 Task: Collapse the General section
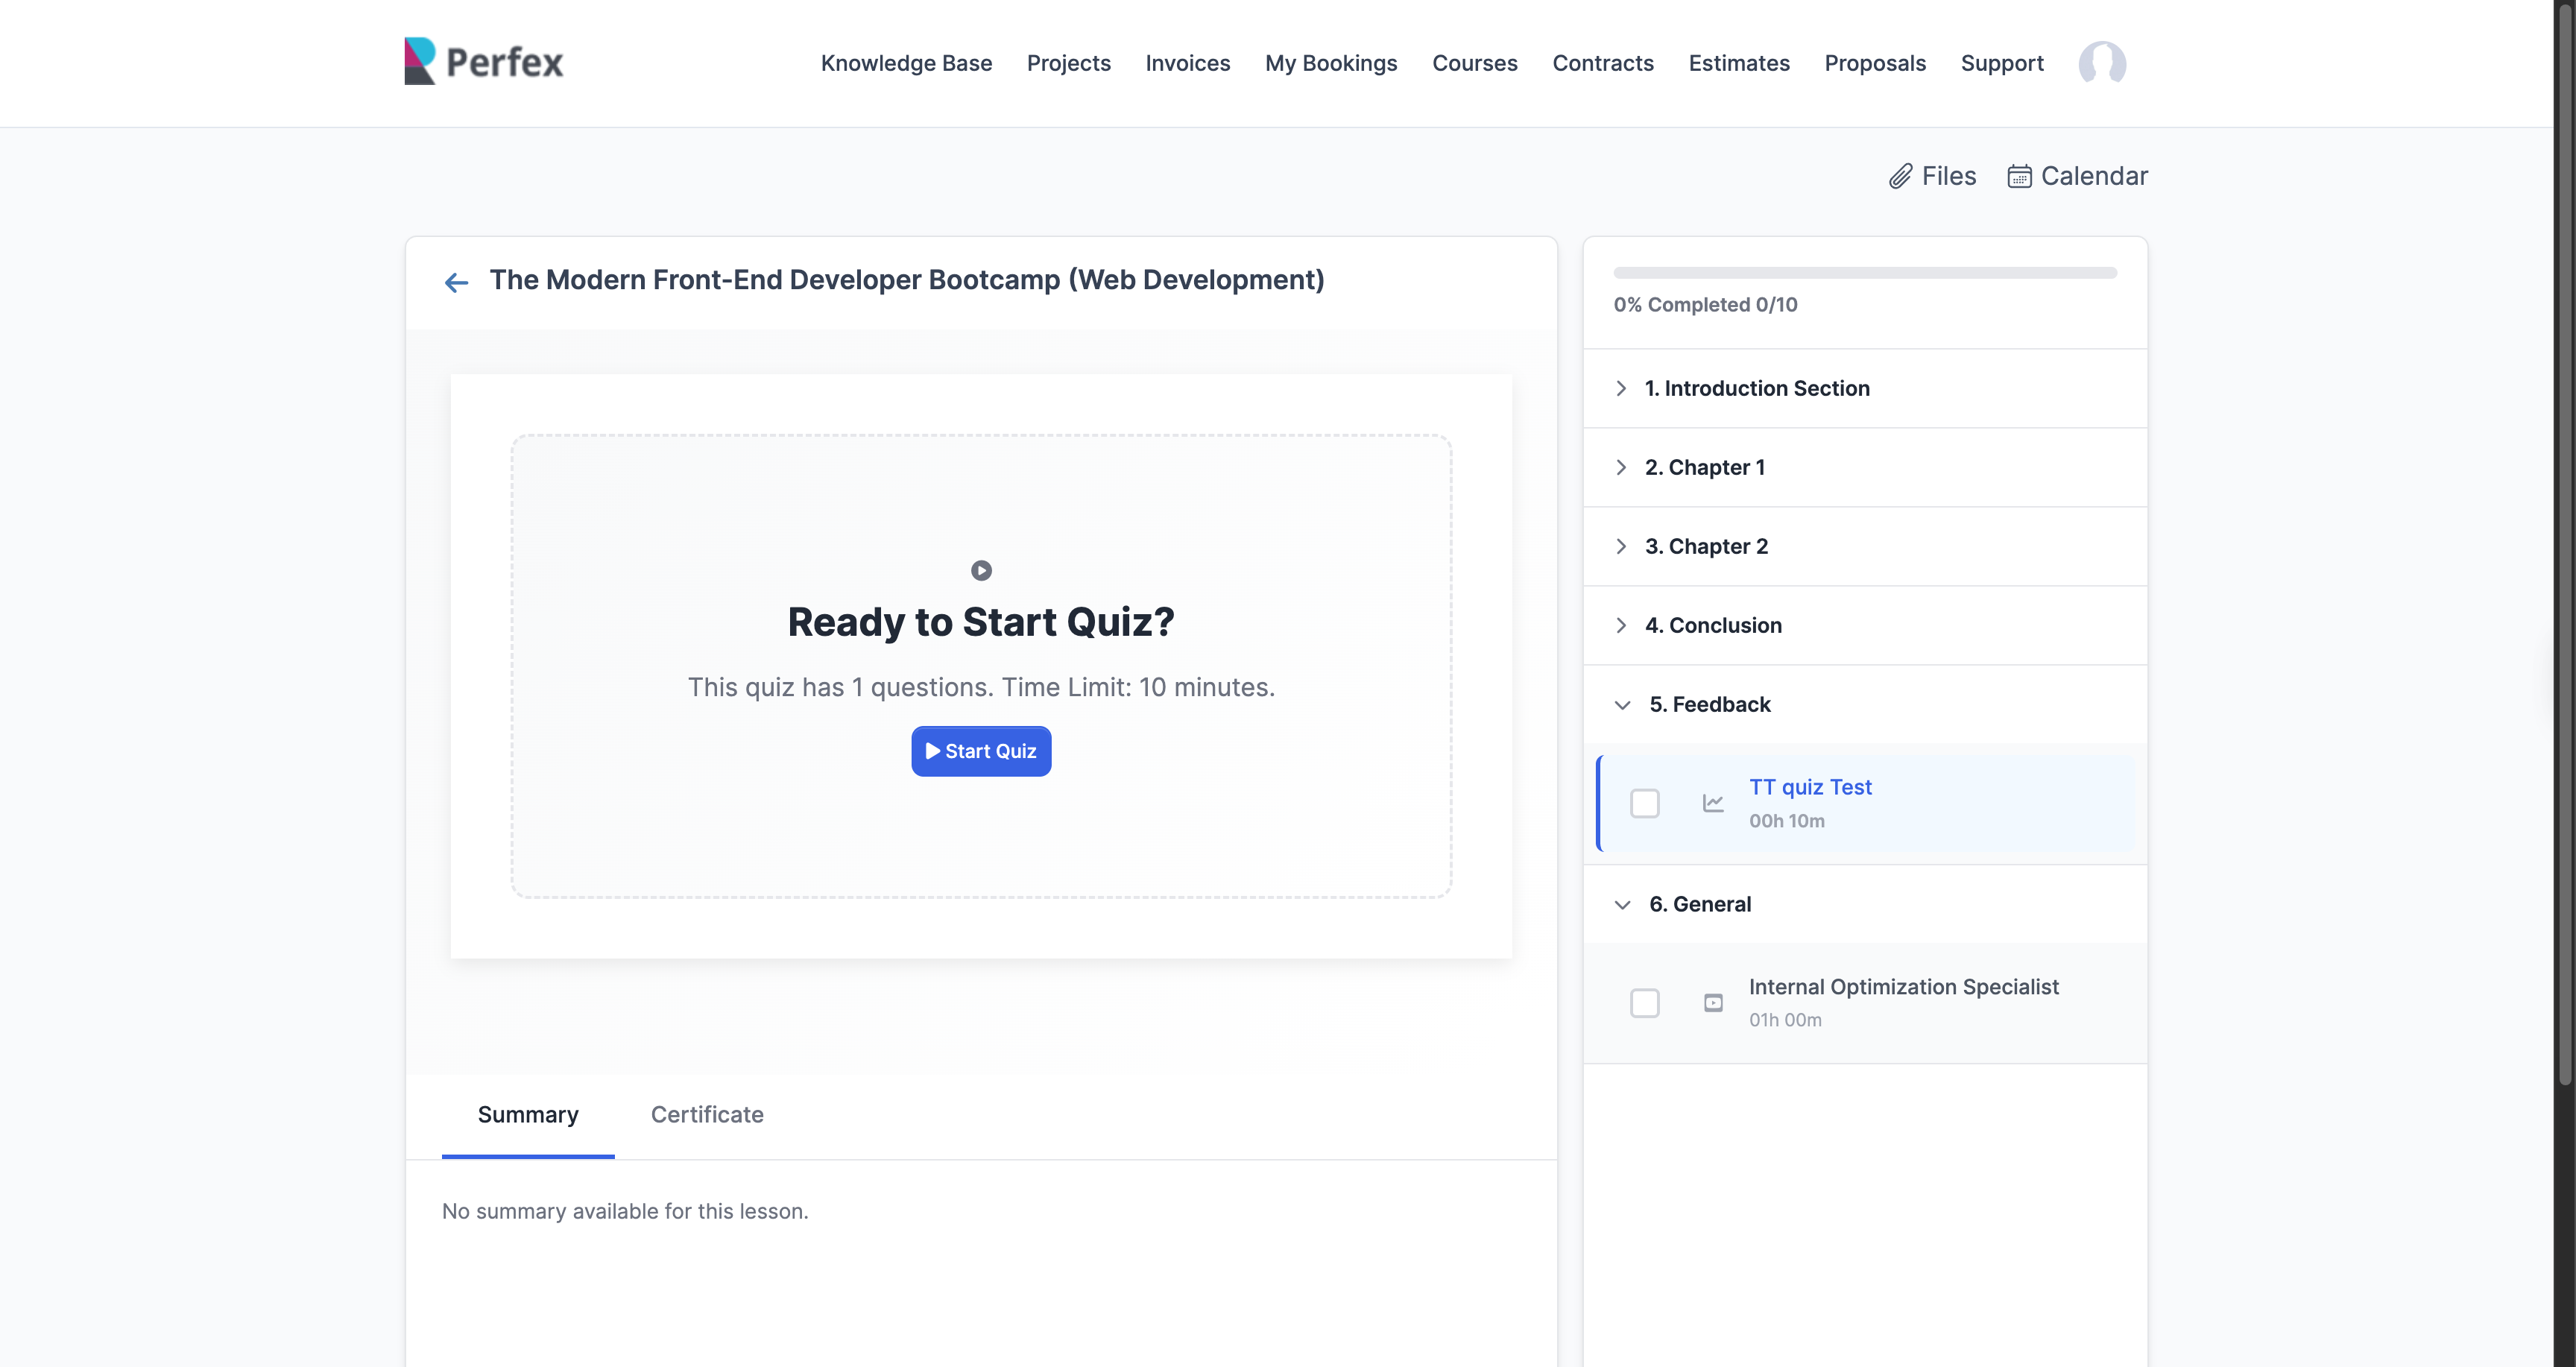1699,904
